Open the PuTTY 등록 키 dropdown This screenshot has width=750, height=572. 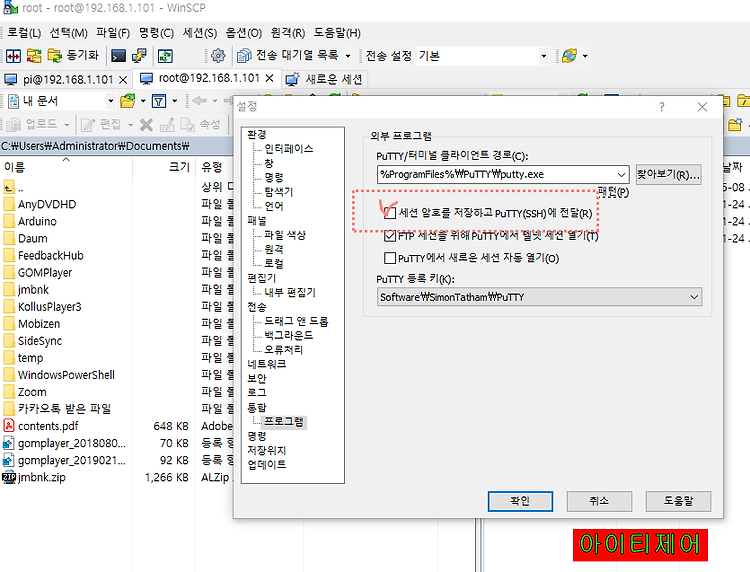[x=539, y=297]
